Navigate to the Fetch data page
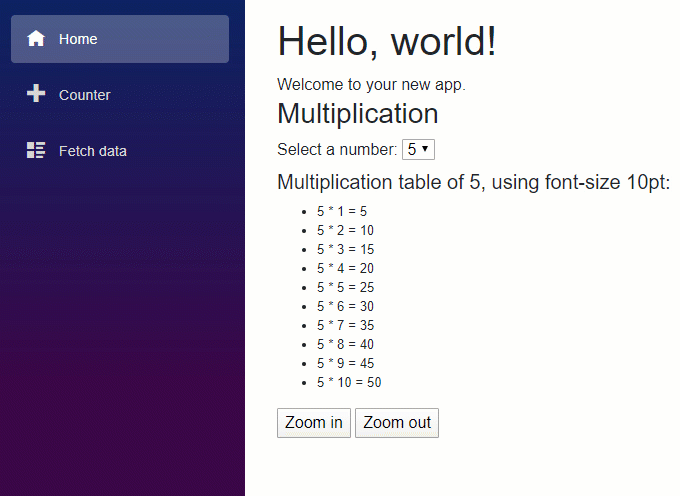This screenshot has height=496, width=680. (92, 151)
